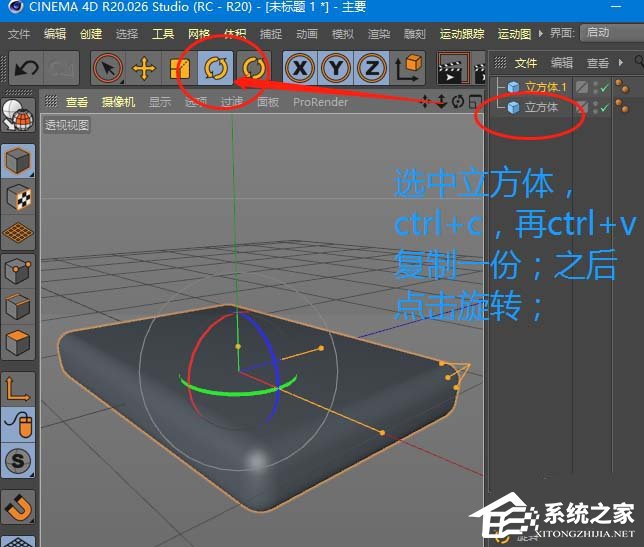
Task: Select the highlighted Rotate tool
Action: [x=216, y=68]
